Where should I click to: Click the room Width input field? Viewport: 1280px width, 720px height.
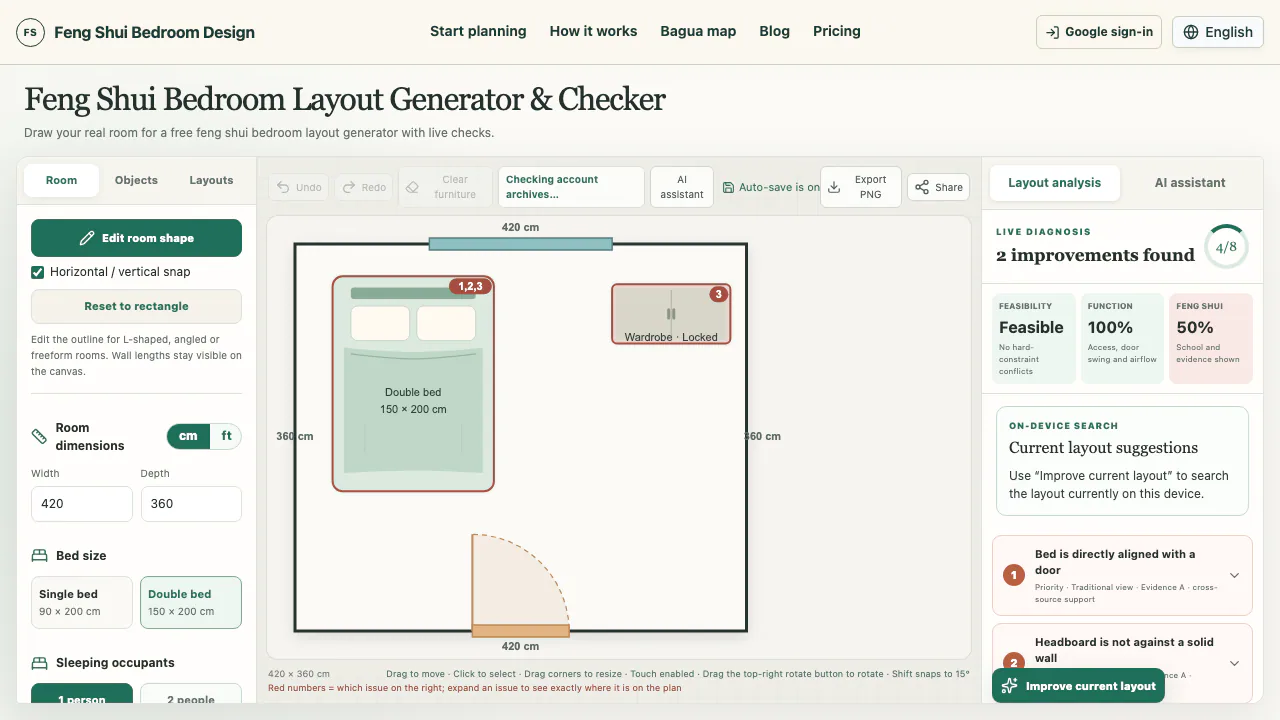(x=82, y=504)
